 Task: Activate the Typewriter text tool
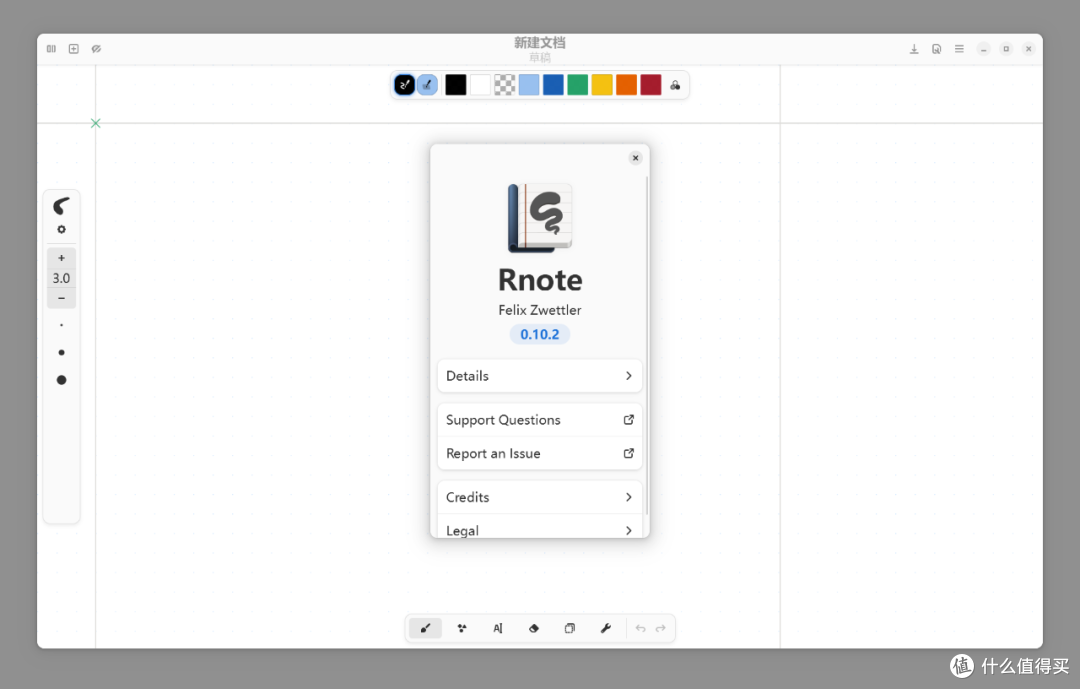point(497,628)
